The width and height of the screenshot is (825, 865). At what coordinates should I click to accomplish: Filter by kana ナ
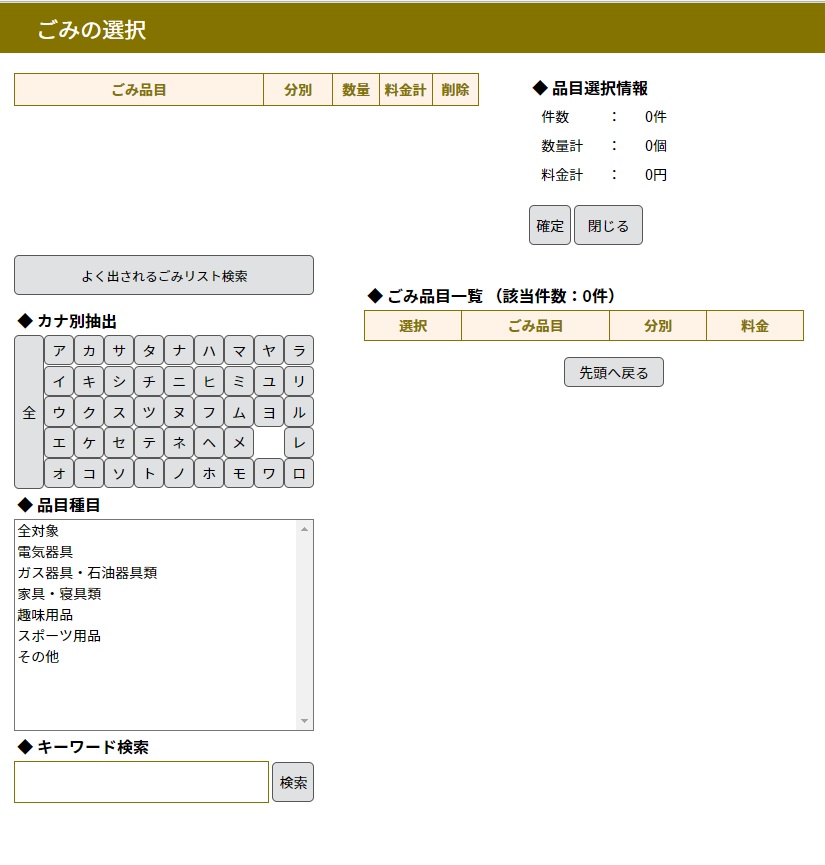coord(179,350)
